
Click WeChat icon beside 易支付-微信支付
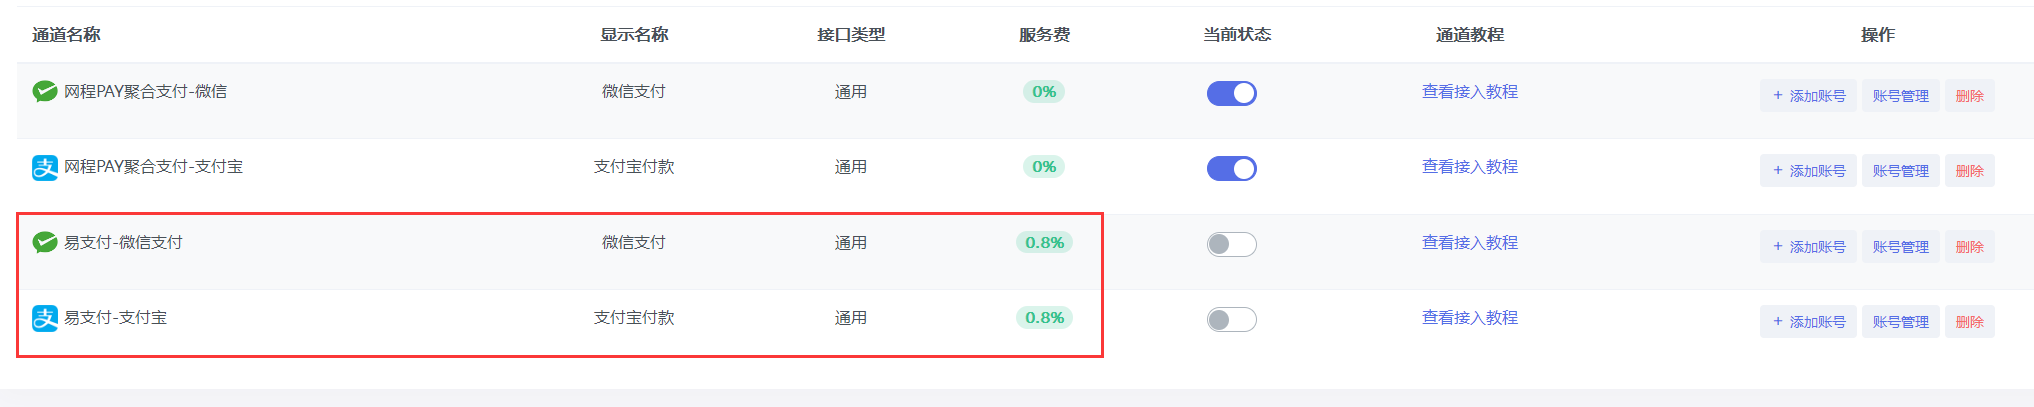click(x=45, y=242)
